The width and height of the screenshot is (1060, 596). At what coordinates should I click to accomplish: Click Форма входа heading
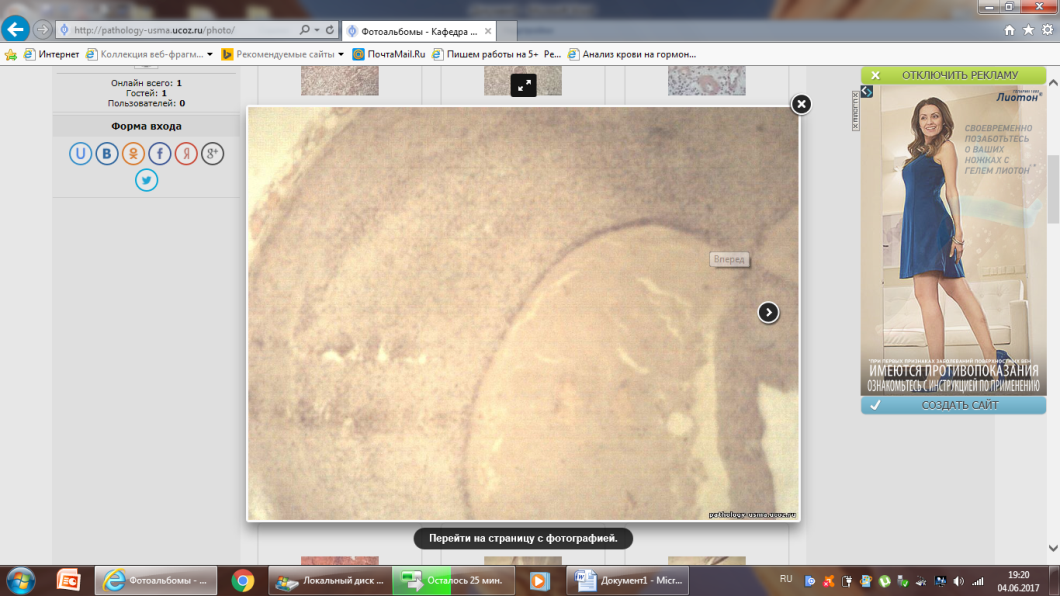(146, 126)
